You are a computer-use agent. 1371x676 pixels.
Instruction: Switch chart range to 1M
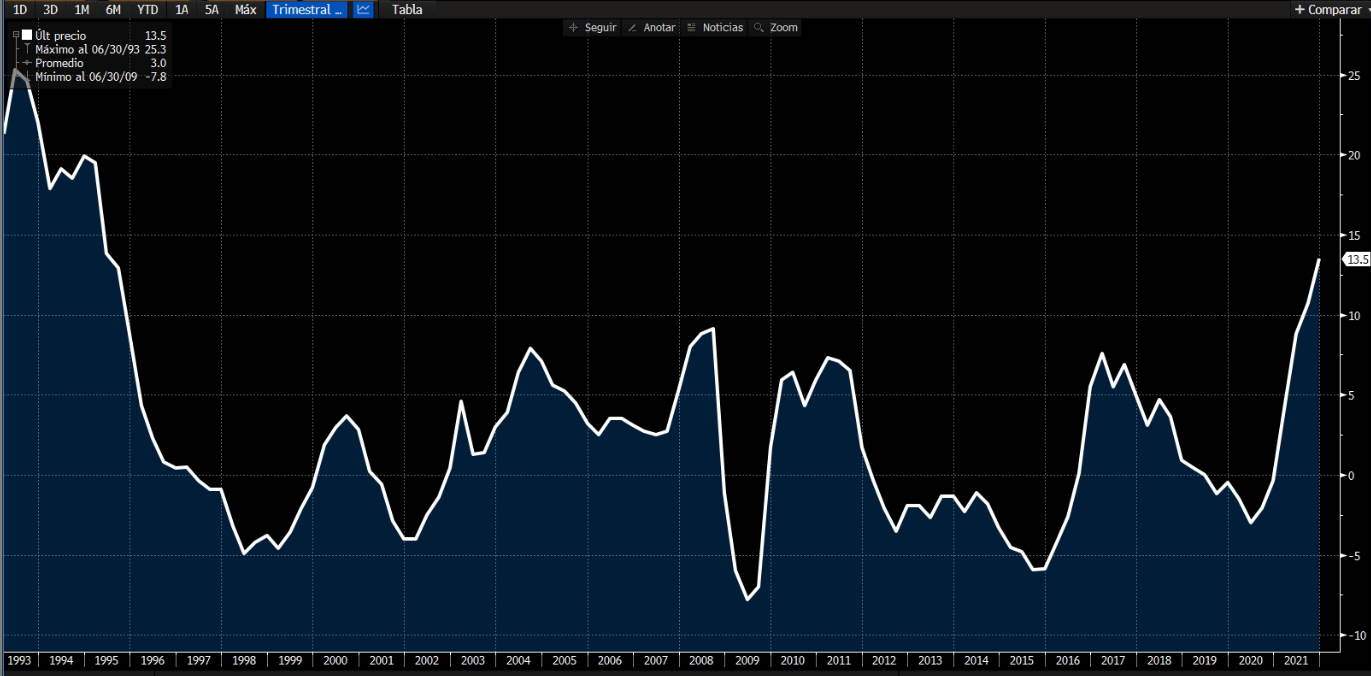pyautogui.click(x=82, y=9)
